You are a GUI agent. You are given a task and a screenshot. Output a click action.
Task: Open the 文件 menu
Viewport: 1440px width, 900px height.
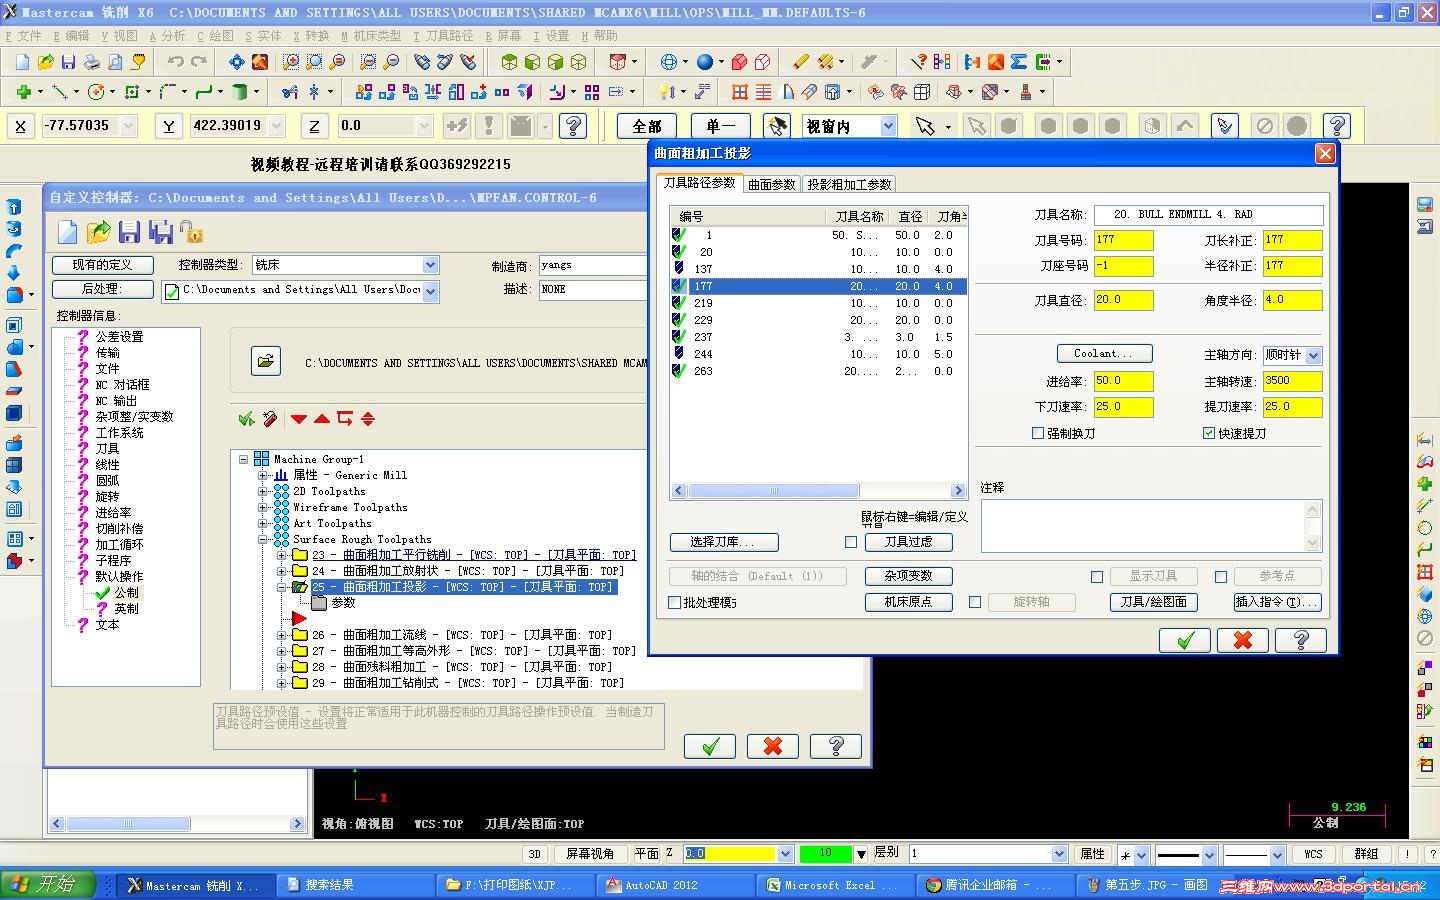click(x=23, y=36)
